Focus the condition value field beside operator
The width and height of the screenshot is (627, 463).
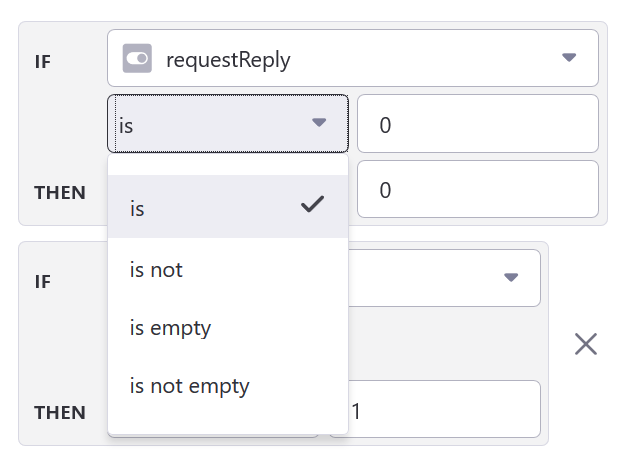click(x=477, y=124)
